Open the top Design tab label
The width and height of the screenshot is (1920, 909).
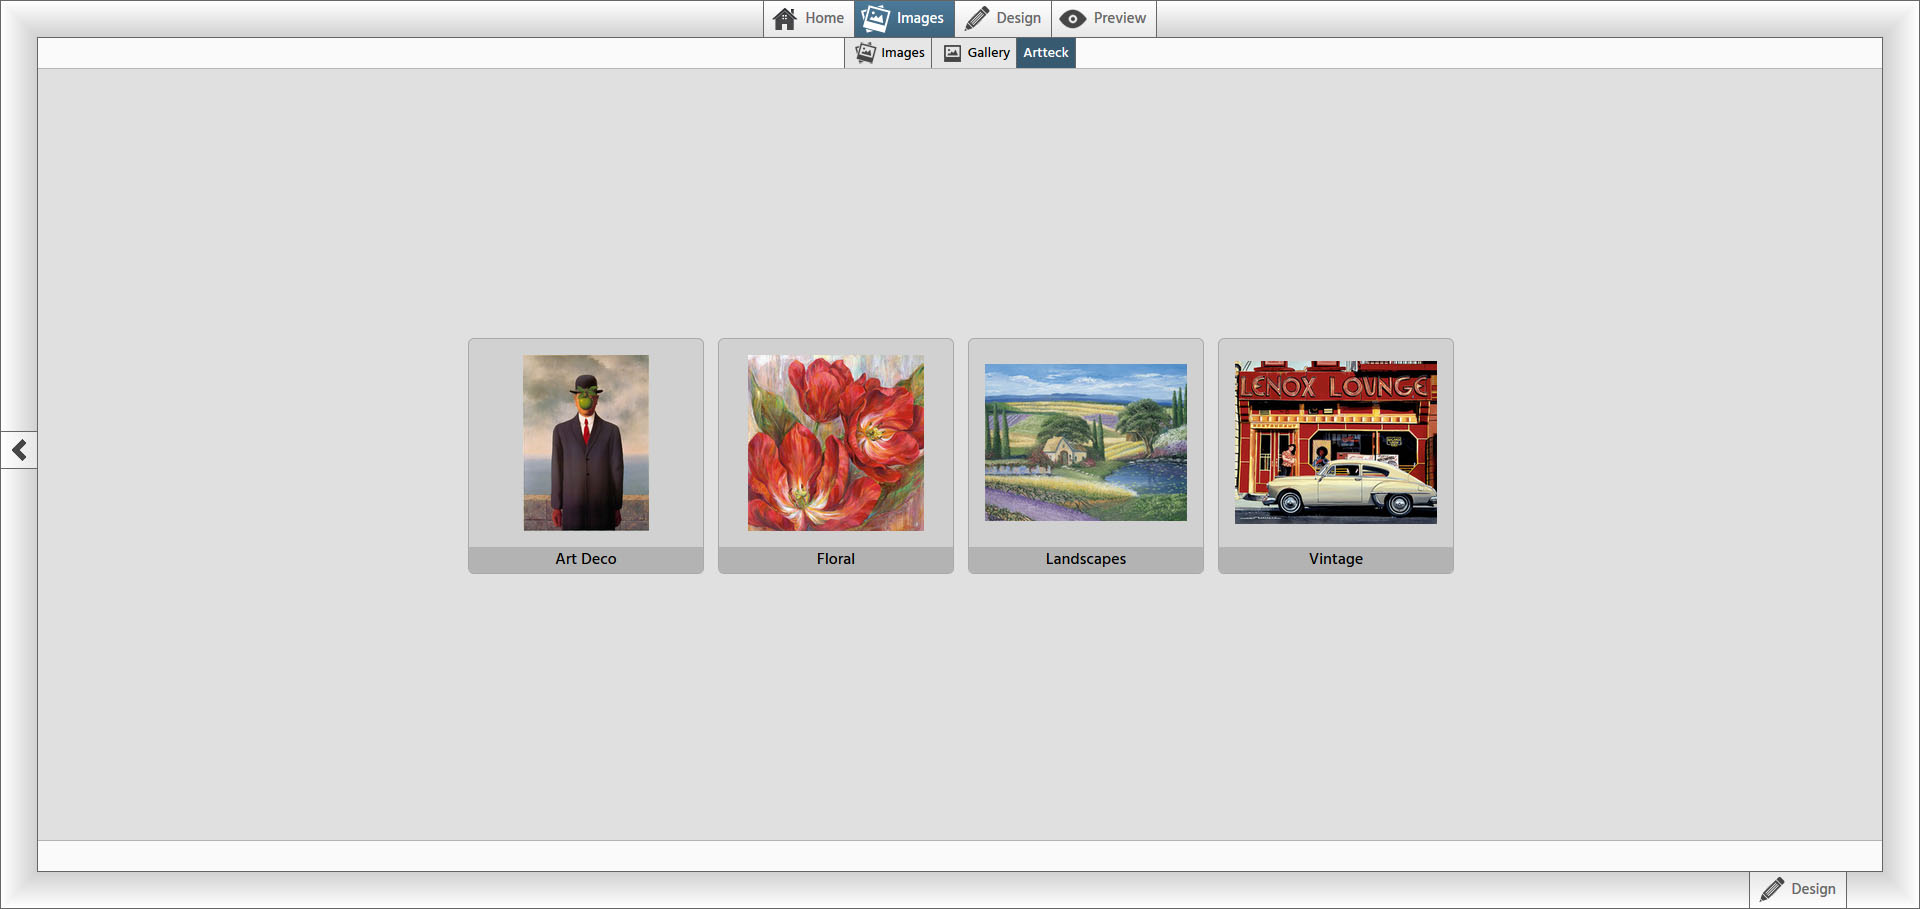(1018, 18)
